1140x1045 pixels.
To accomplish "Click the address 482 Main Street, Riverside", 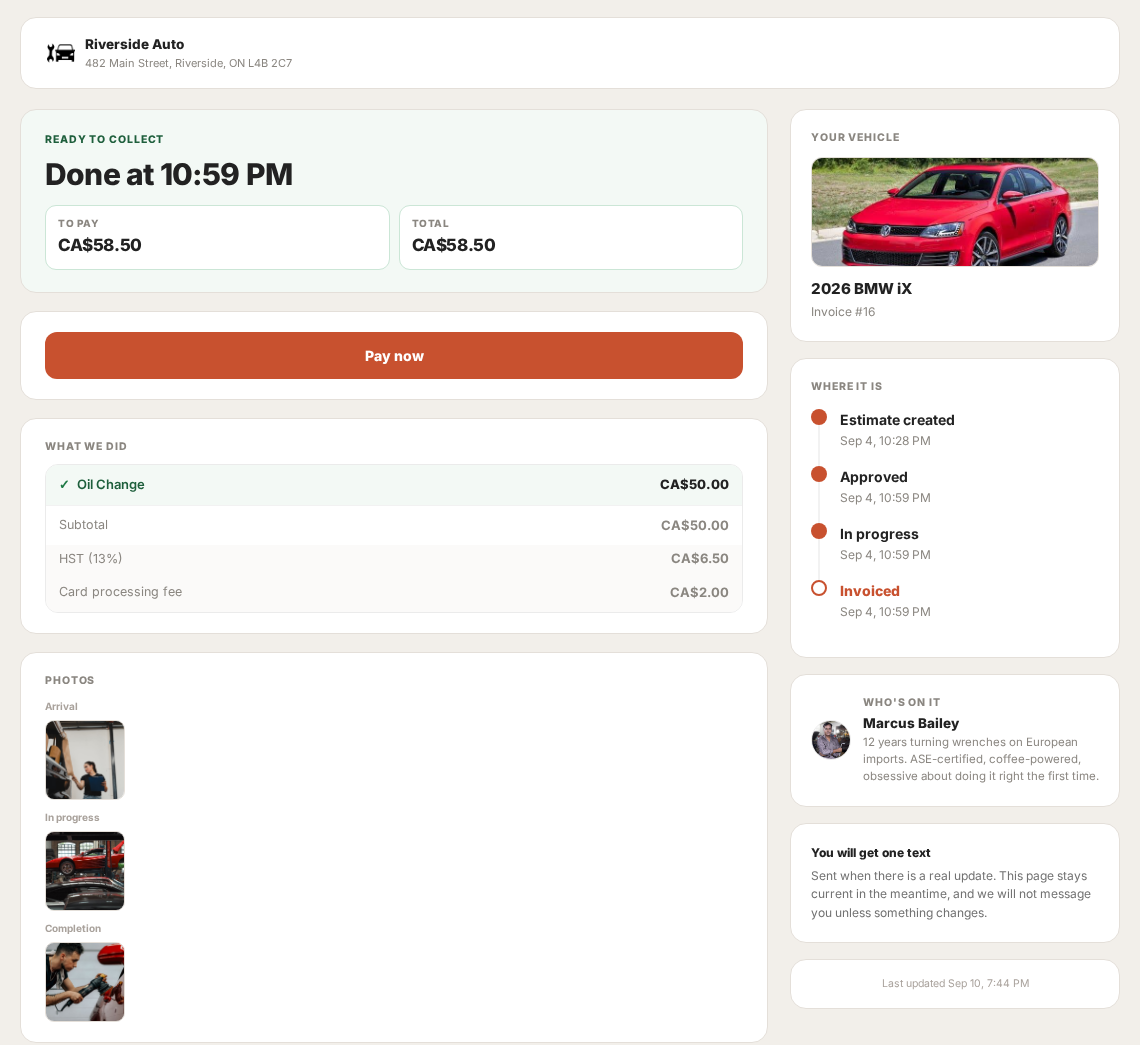I will click(x=188, y=63).
